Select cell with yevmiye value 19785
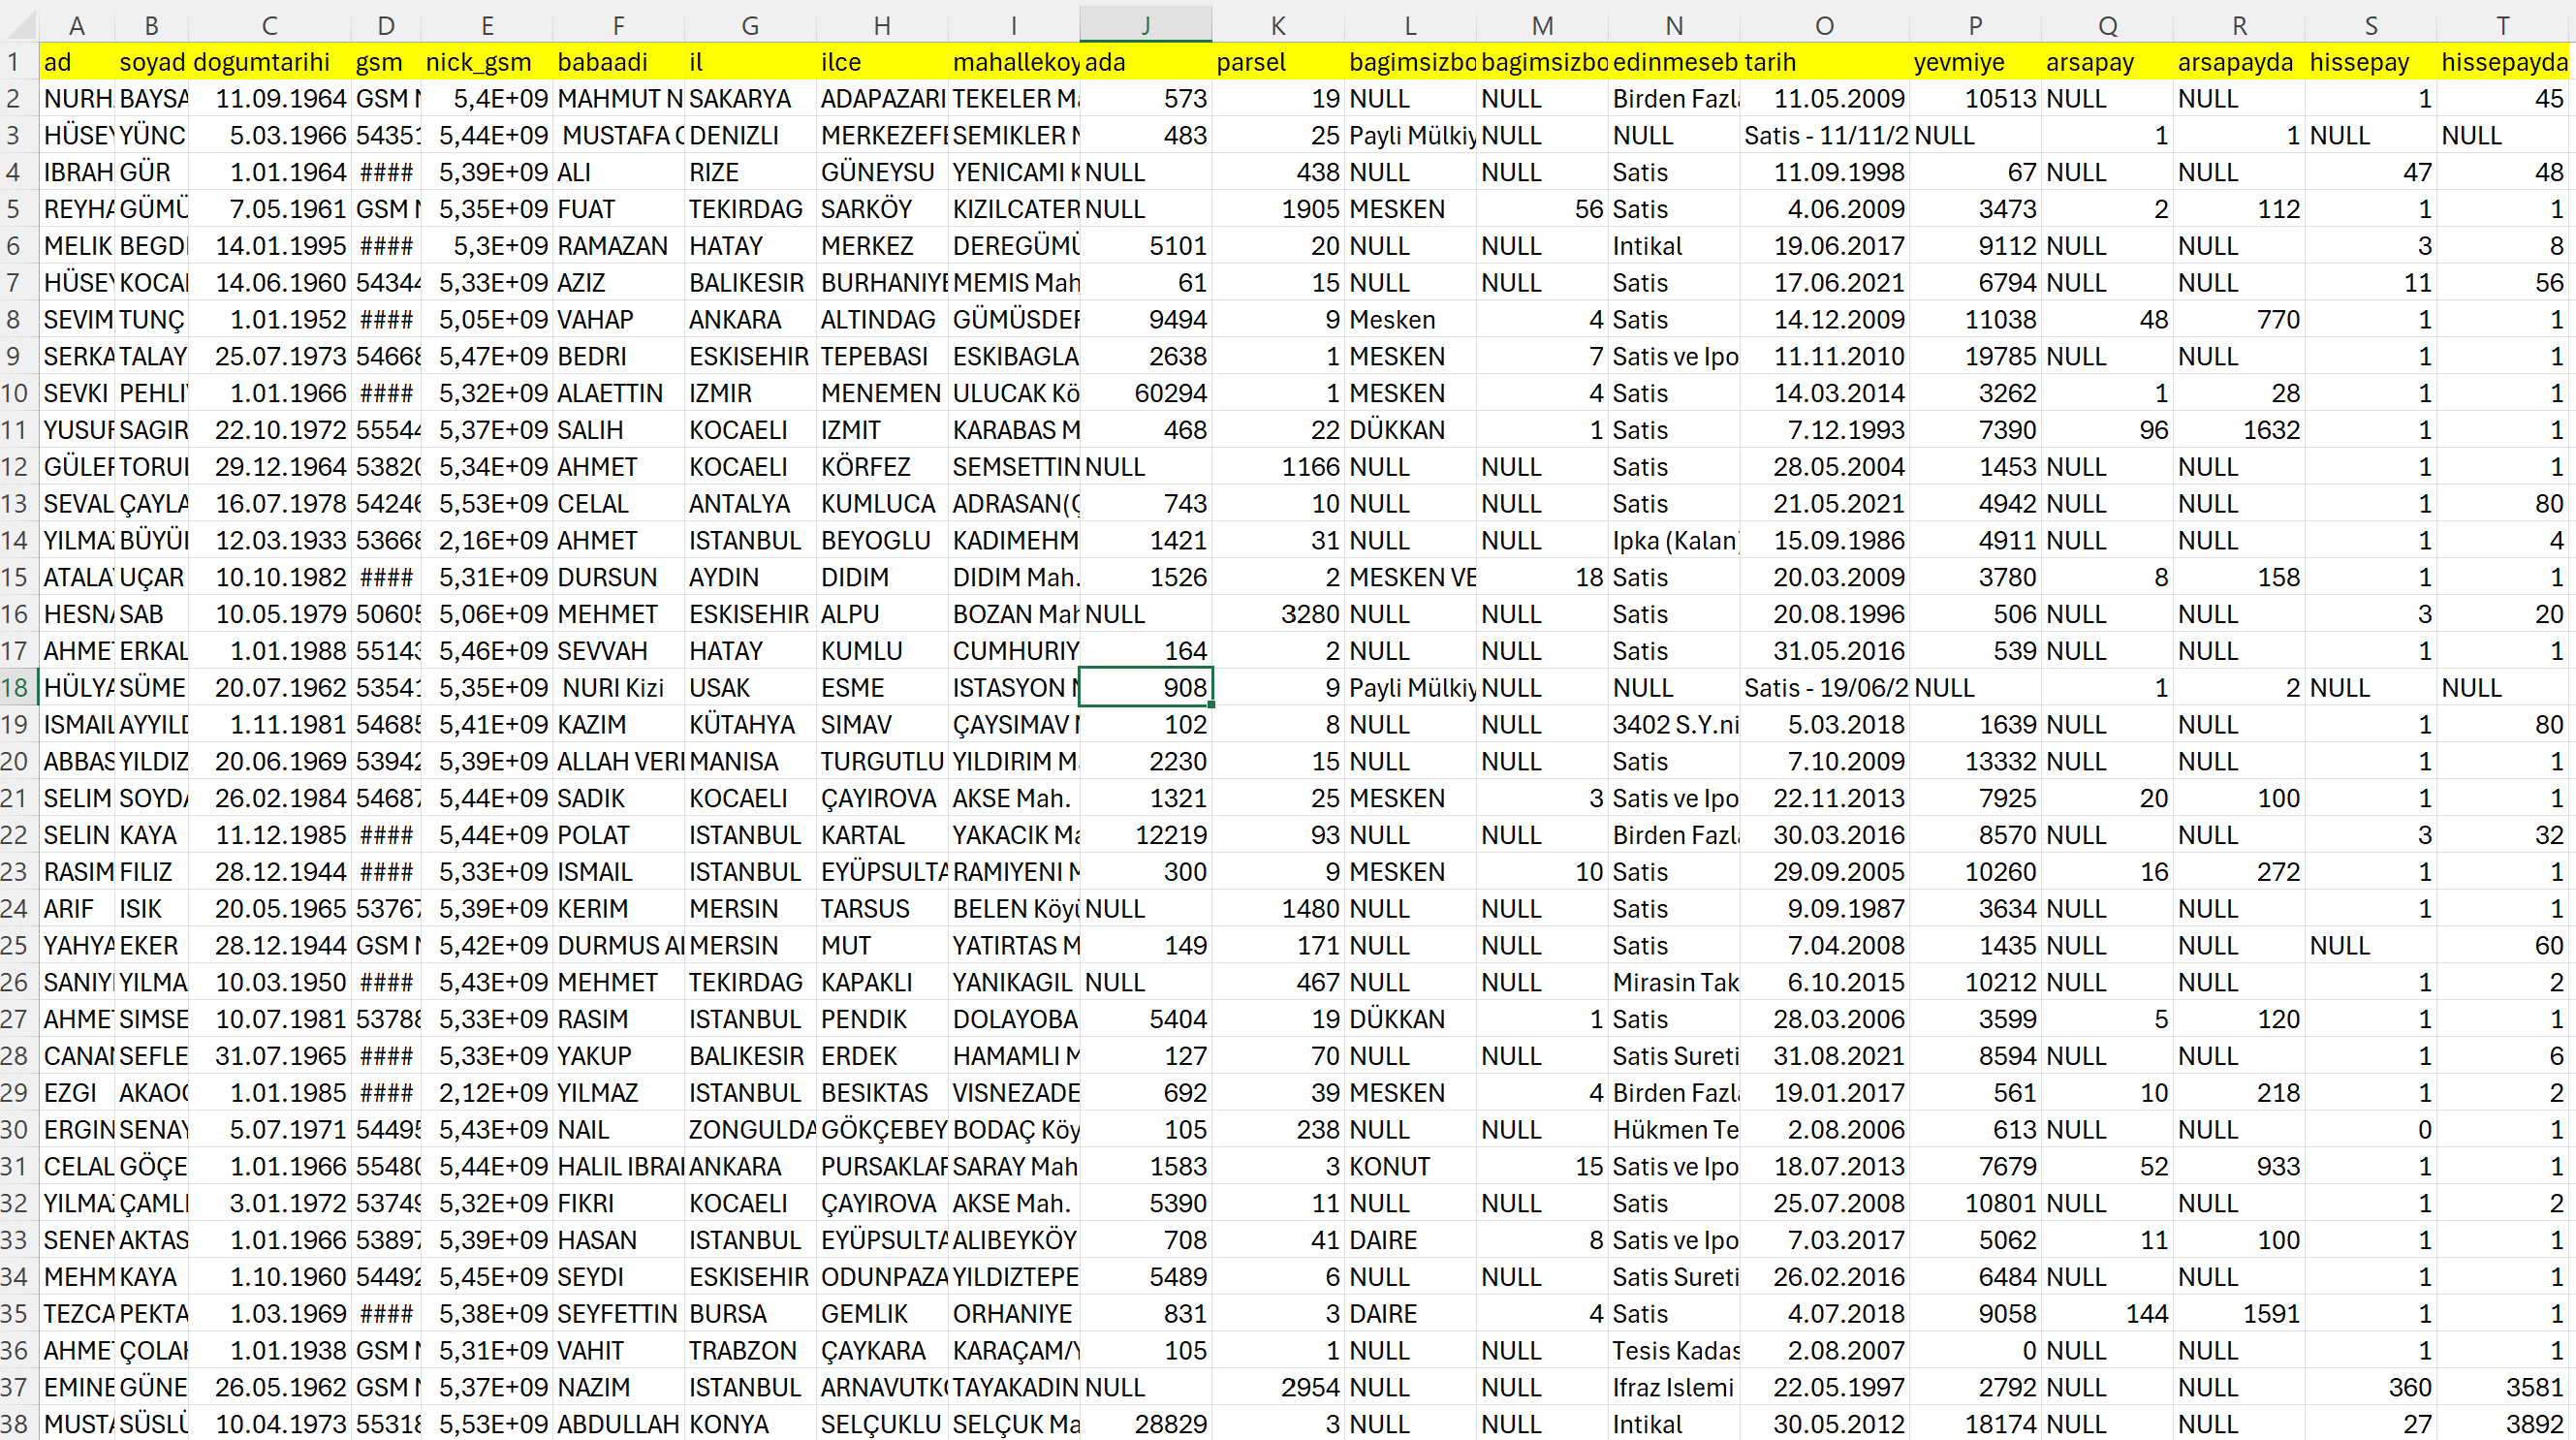 tap(1974, 356)
